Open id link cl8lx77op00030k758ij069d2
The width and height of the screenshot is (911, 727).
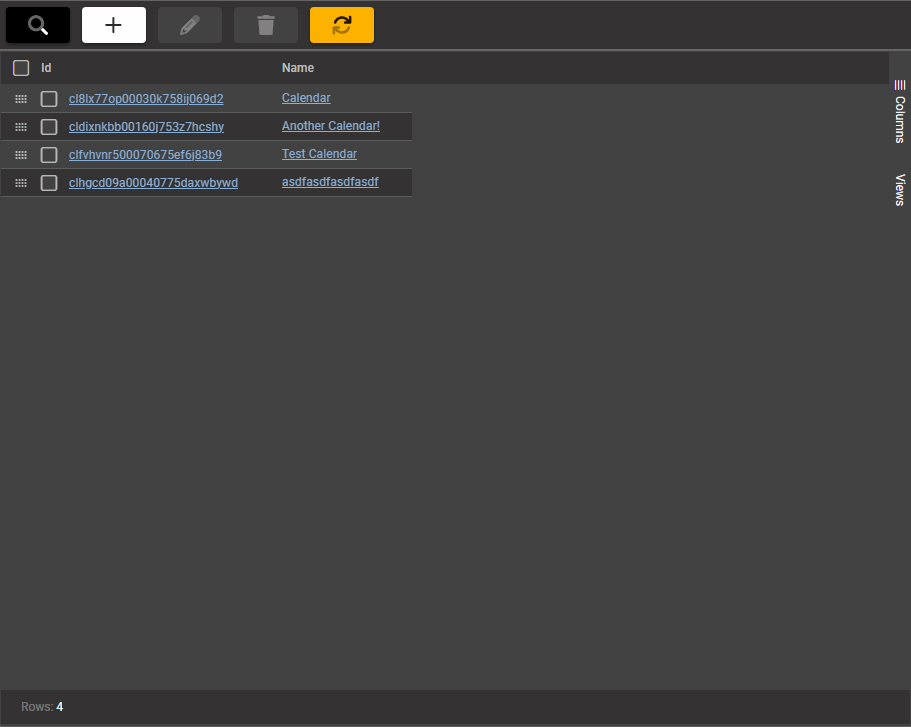146,99
